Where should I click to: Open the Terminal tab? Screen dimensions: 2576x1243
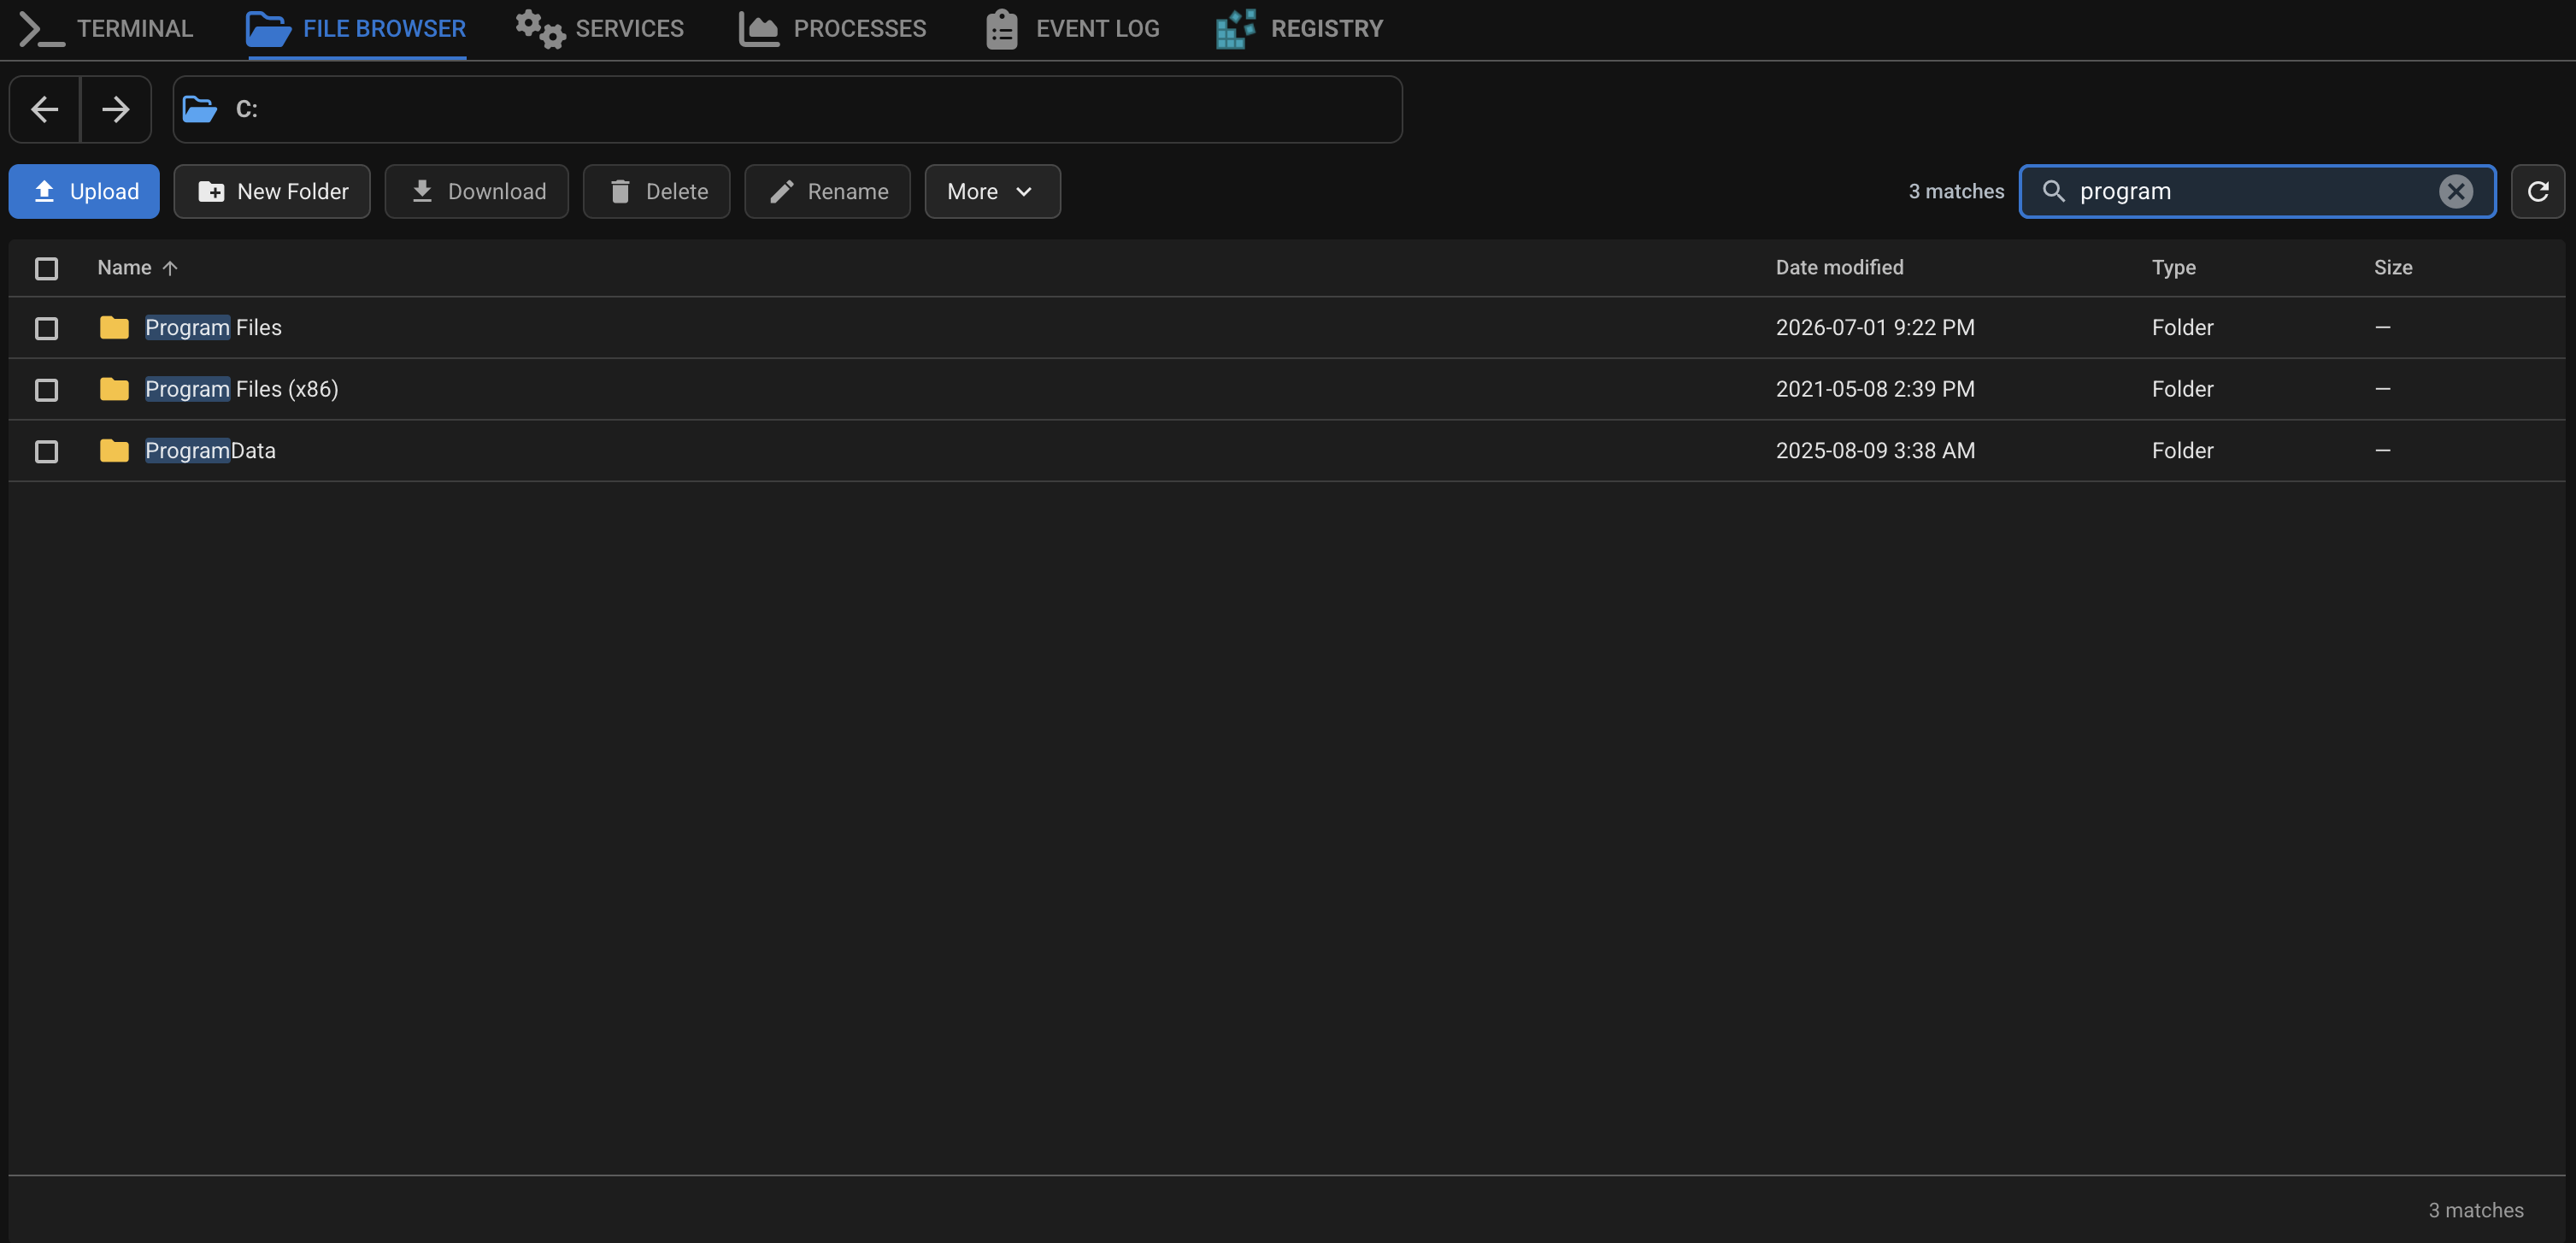click(x=107, y=29)
